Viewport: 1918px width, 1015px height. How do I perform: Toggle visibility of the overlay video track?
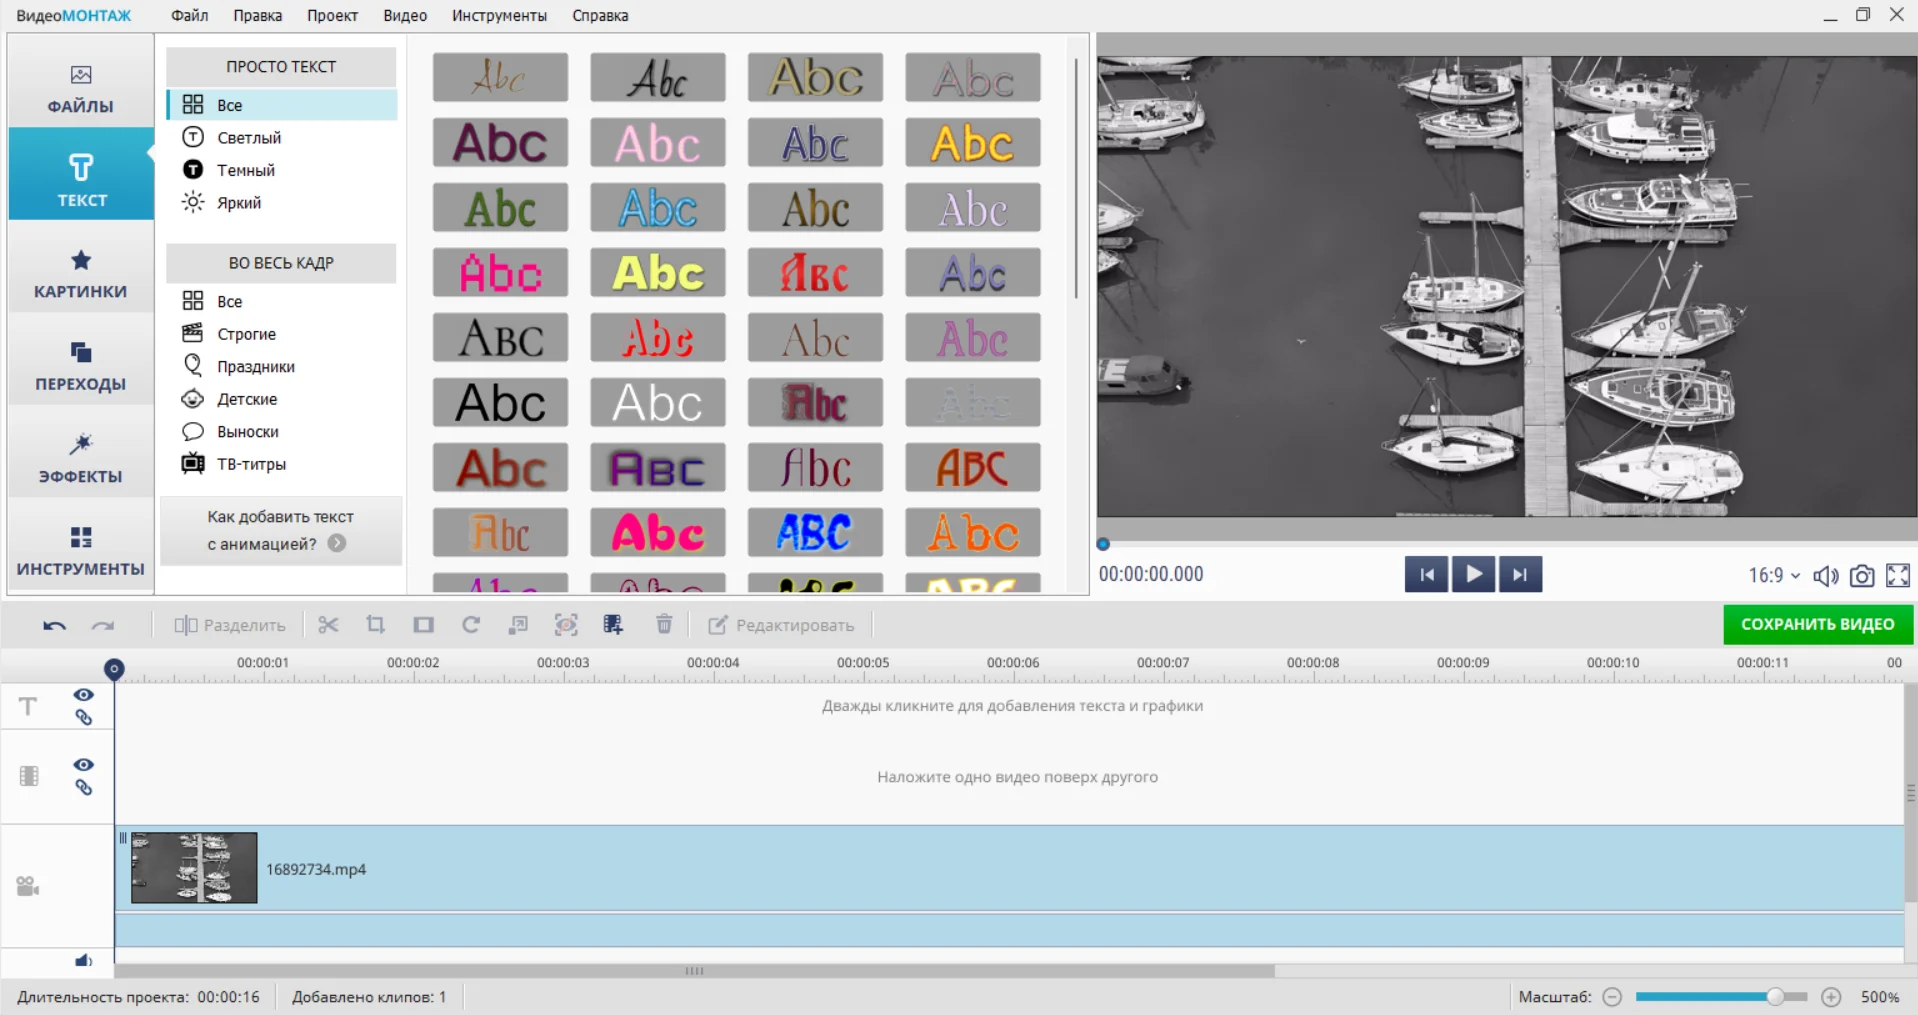tap(83, 765)
